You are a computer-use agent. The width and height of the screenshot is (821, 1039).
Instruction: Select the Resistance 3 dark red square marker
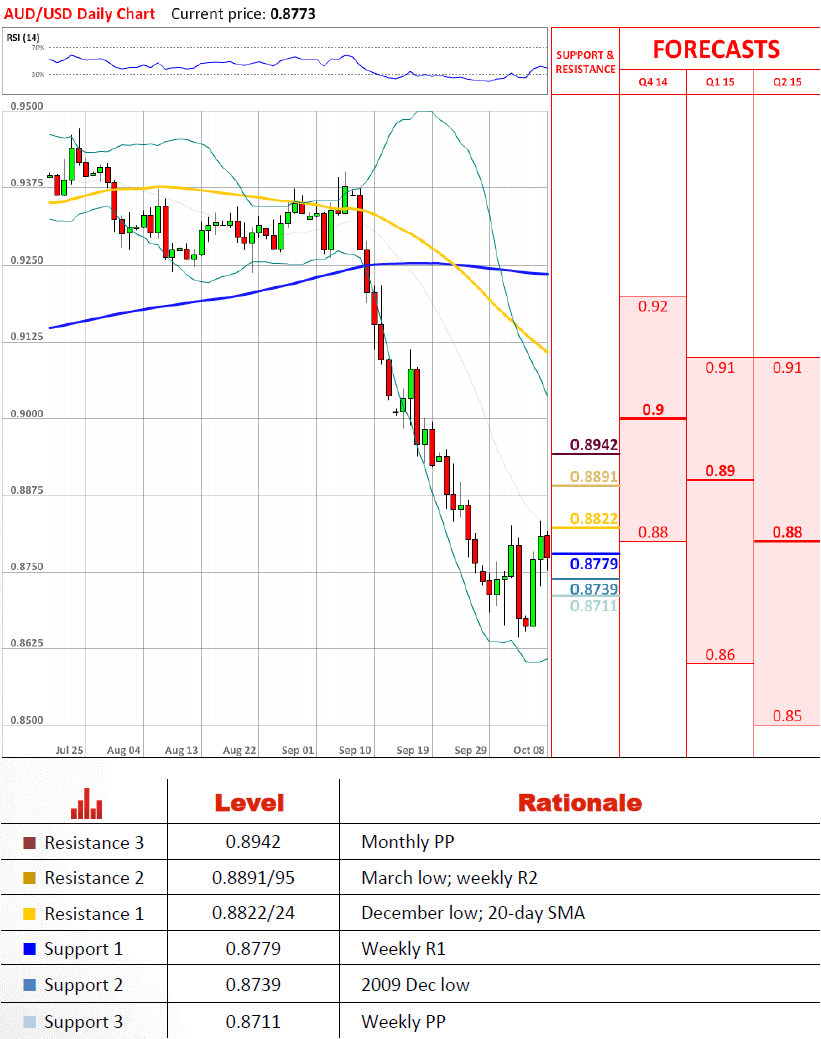pos(29,843)
